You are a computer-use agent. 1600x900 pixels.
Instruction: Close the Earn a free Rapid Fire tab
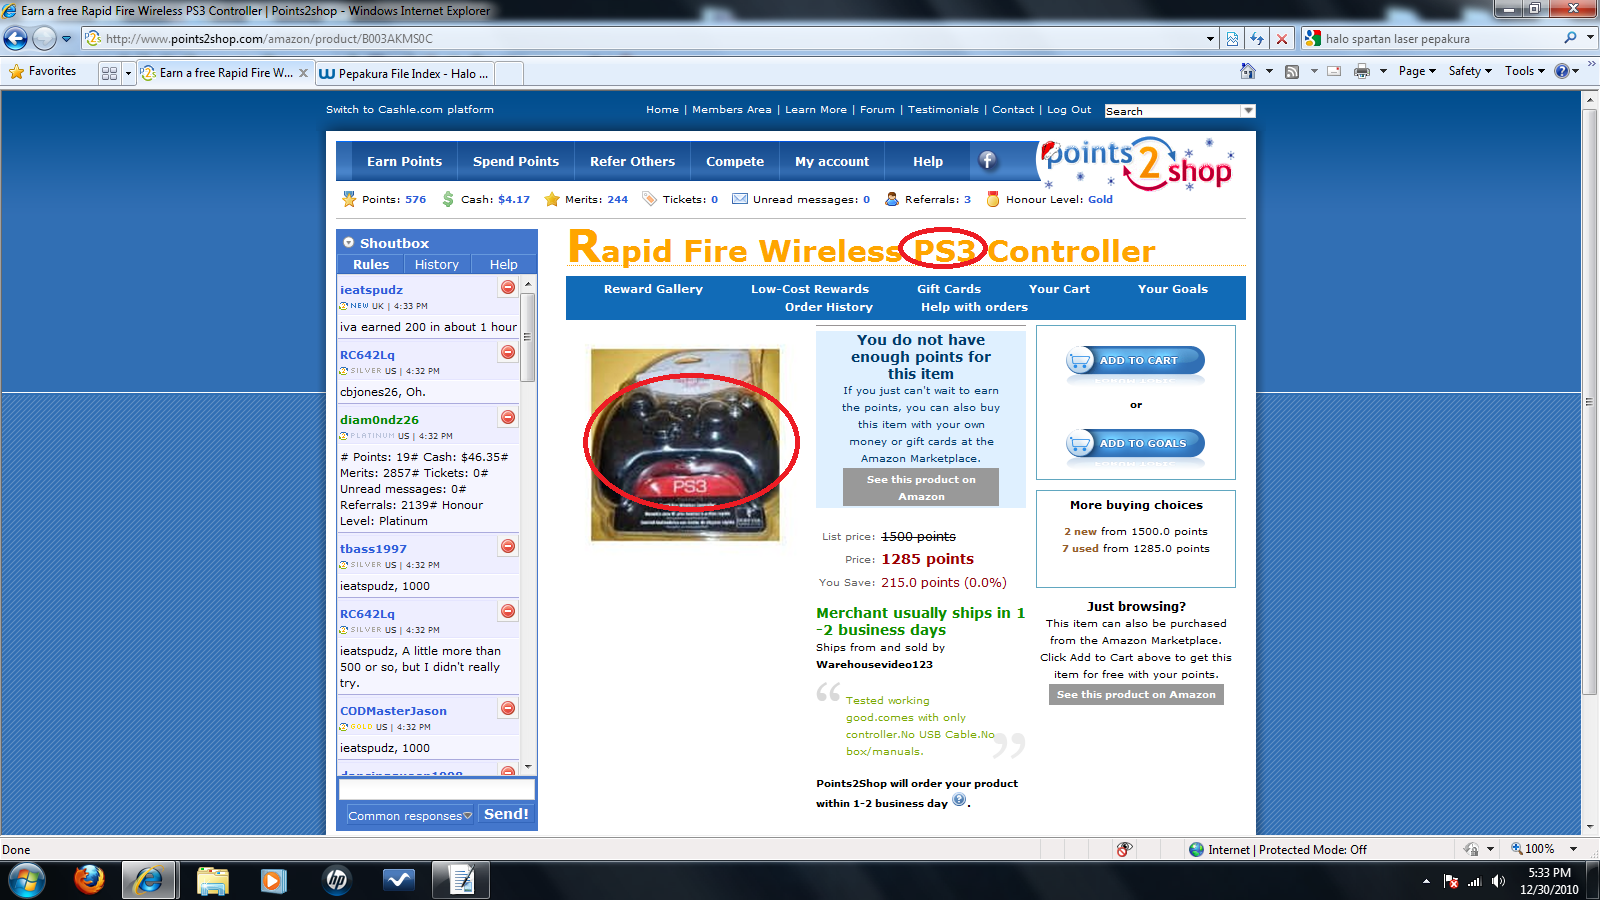click(303, 73)
